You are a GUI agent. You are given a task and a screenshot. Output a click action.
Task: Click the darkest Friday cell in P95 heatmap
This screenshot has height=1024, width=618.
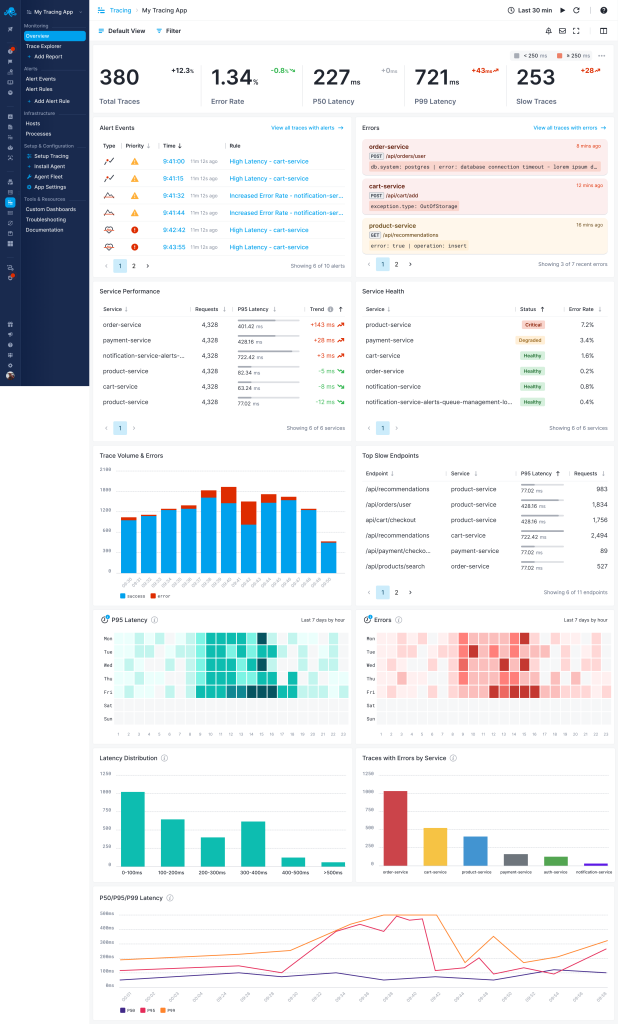[x=251, y=691]
